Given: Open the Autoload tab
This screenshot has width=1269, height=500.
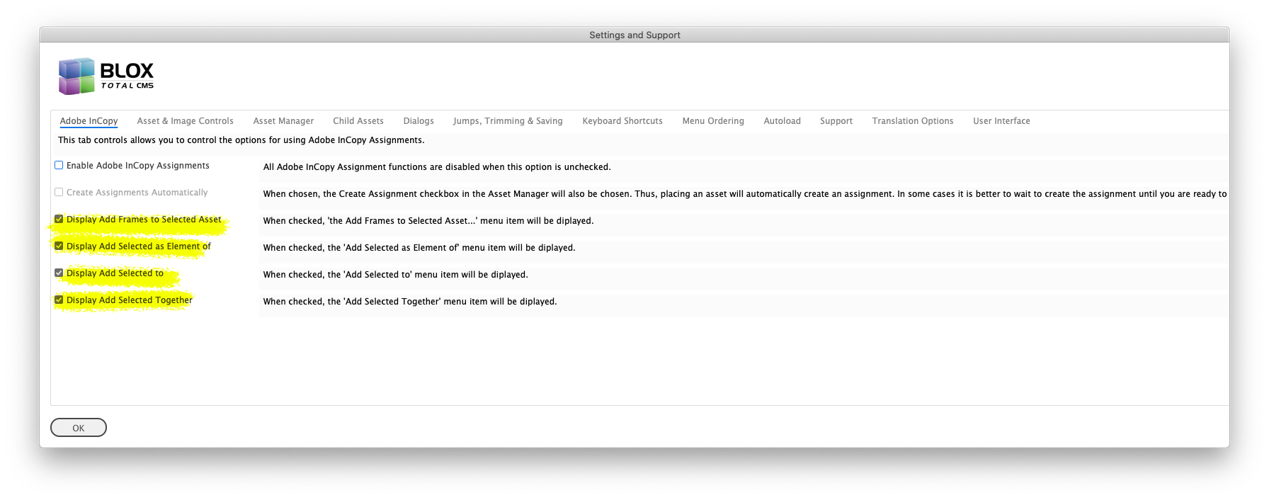Looking at the screenshot, I should point(782,121).
